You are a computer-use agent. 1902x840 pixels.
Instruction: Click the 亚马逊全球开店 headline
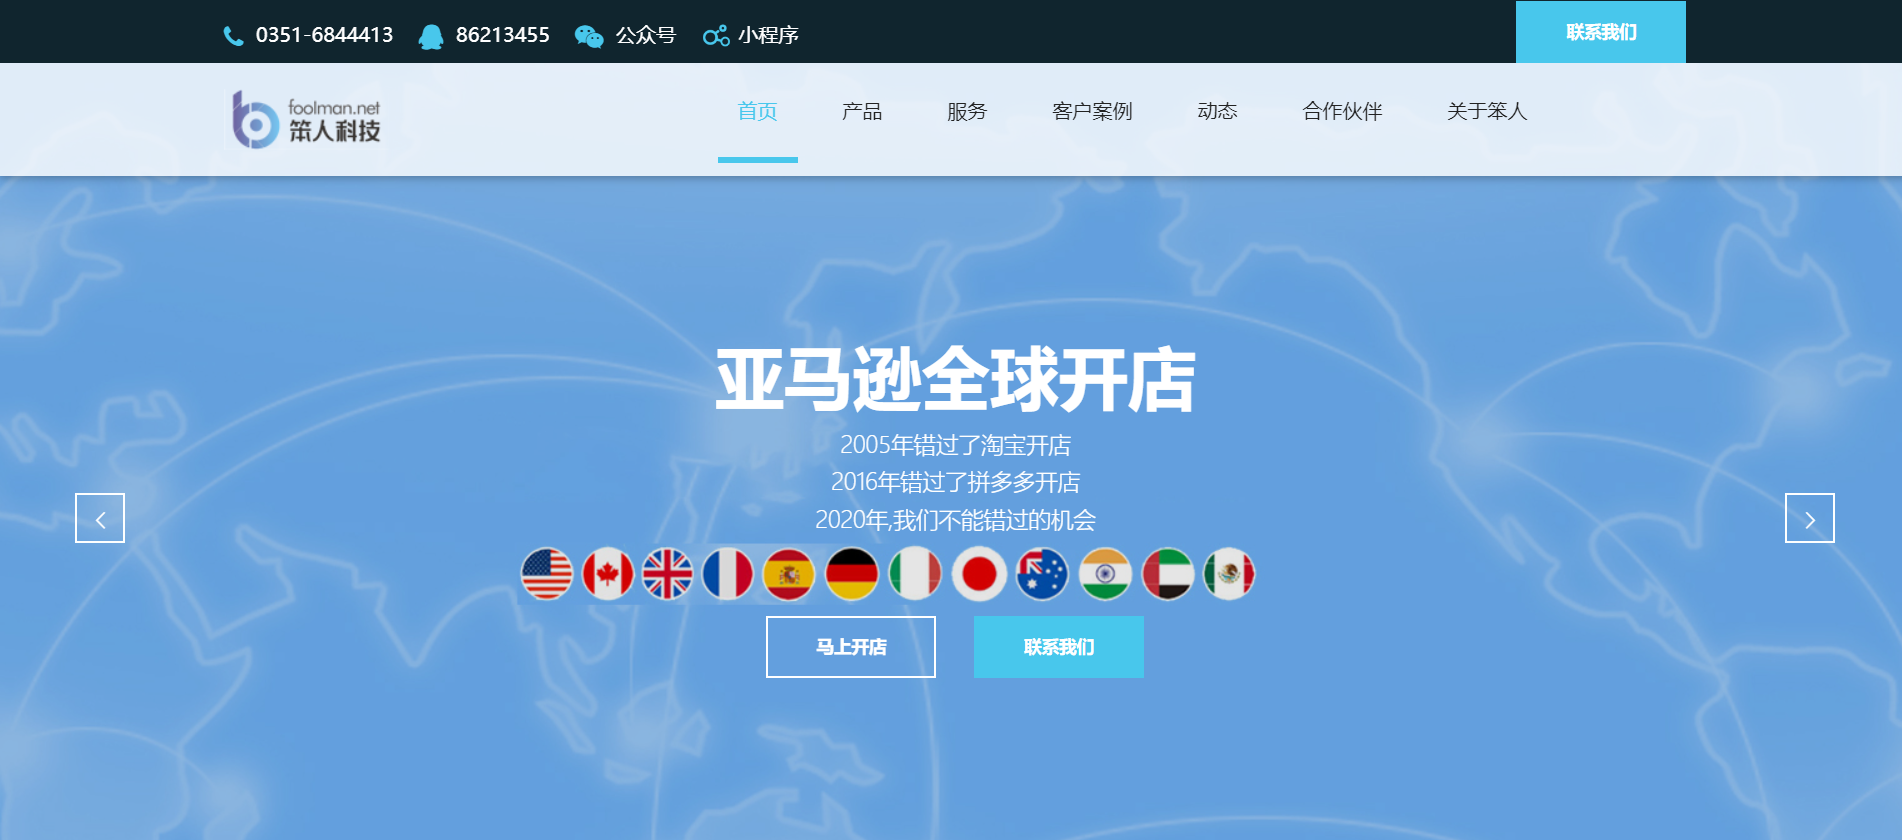(955, 380)
